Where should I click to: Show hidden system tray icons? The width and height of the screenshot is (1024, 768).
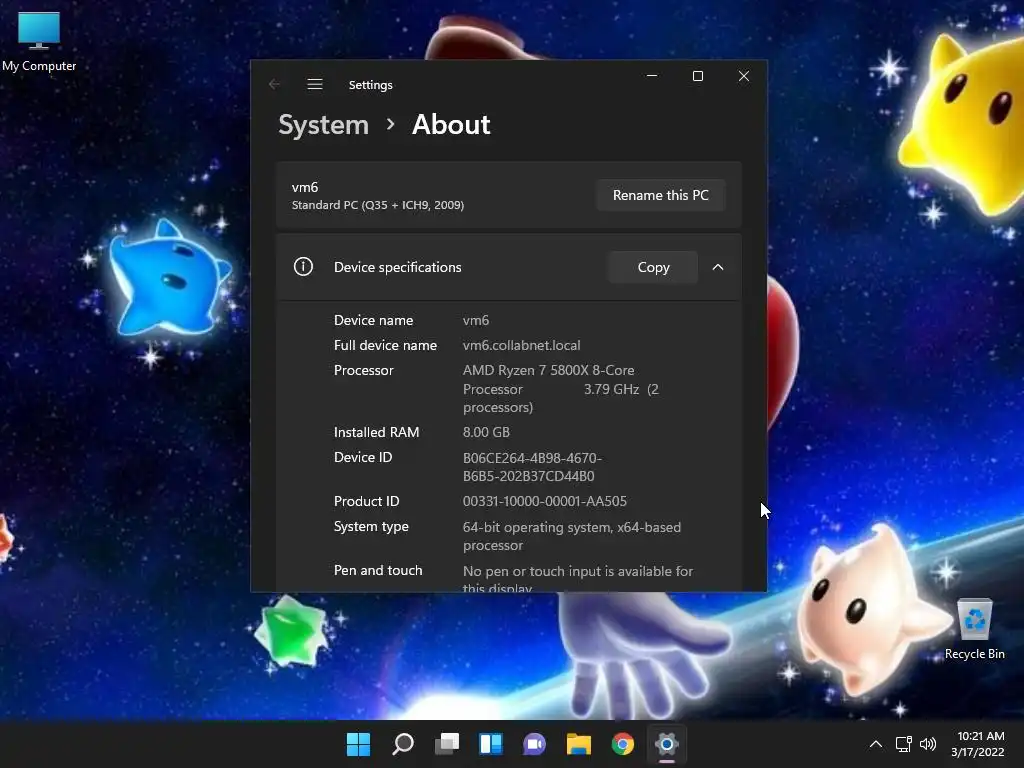876,744
